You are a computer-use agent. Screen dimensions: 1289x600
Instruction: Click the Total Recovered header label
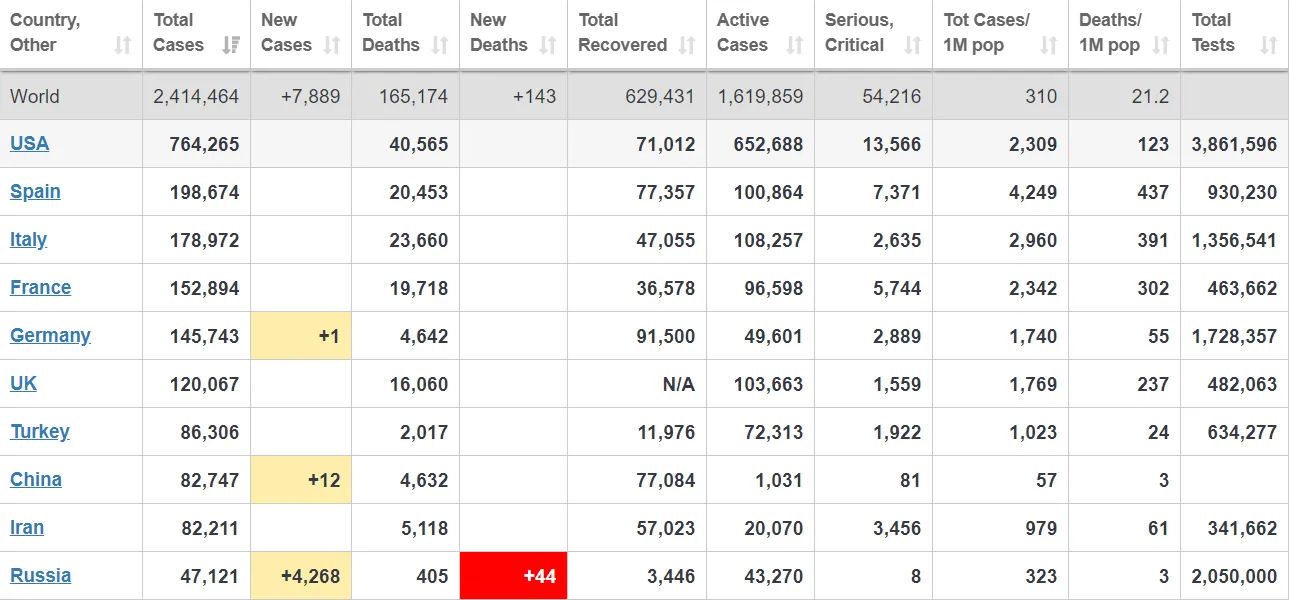click(x=622, y=32)
